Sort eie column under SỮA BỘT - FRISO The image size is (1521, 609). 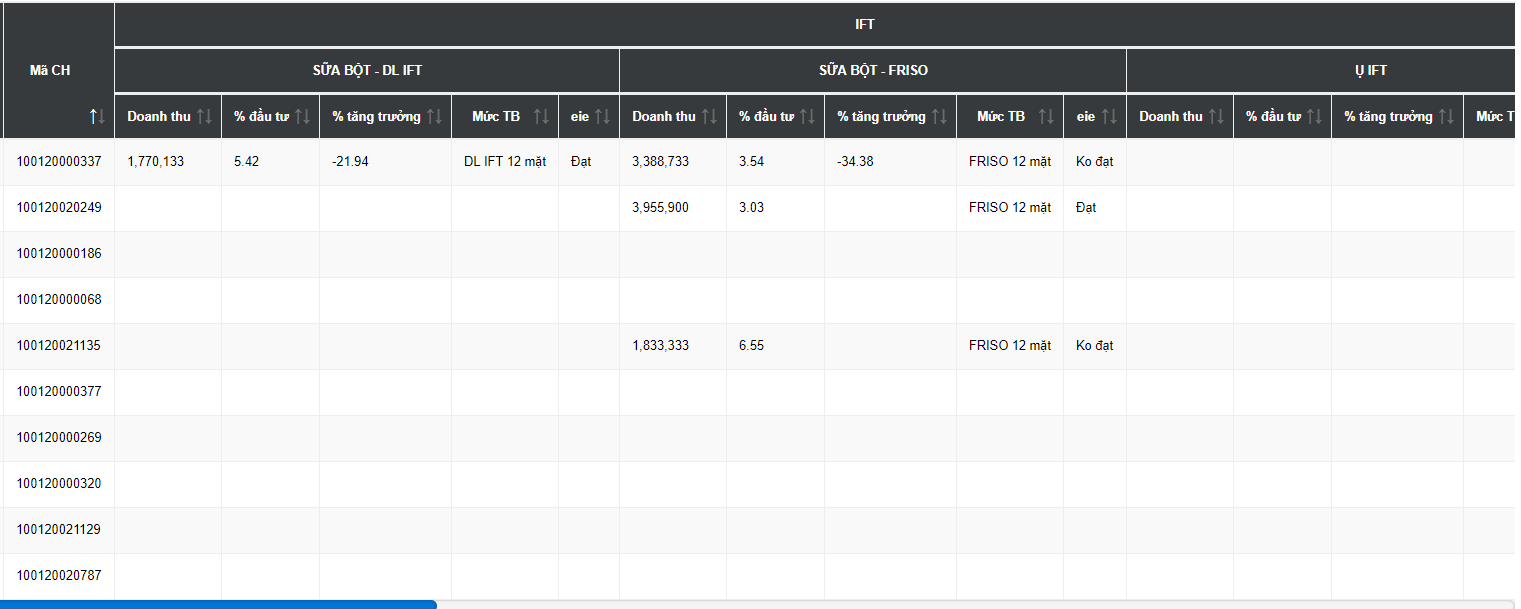1109,117
